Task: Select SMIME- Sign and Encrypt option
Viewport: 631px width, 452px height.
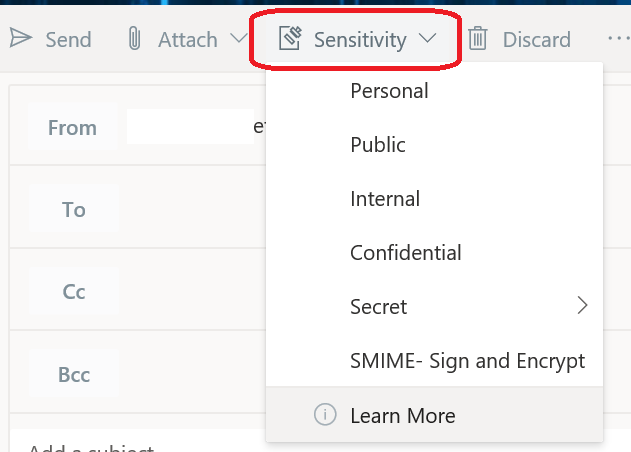Action: click(x=467, y=361)
